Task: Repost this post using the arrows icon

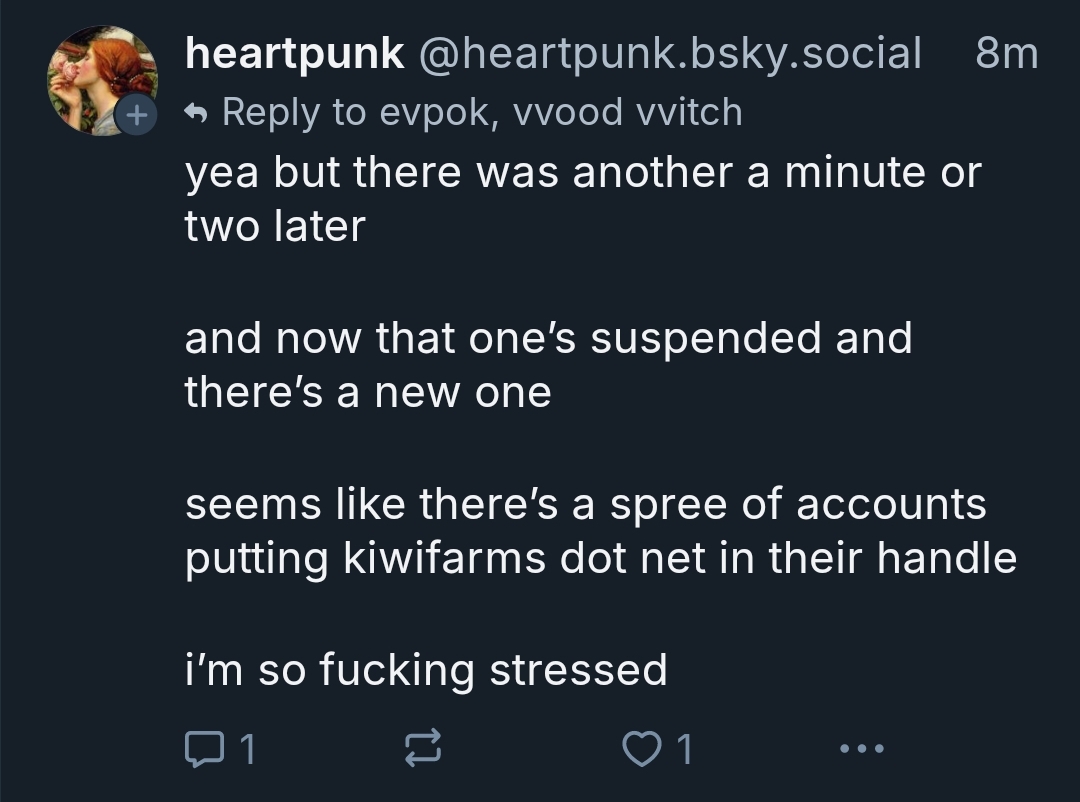Action: click(x=421, y=748)
